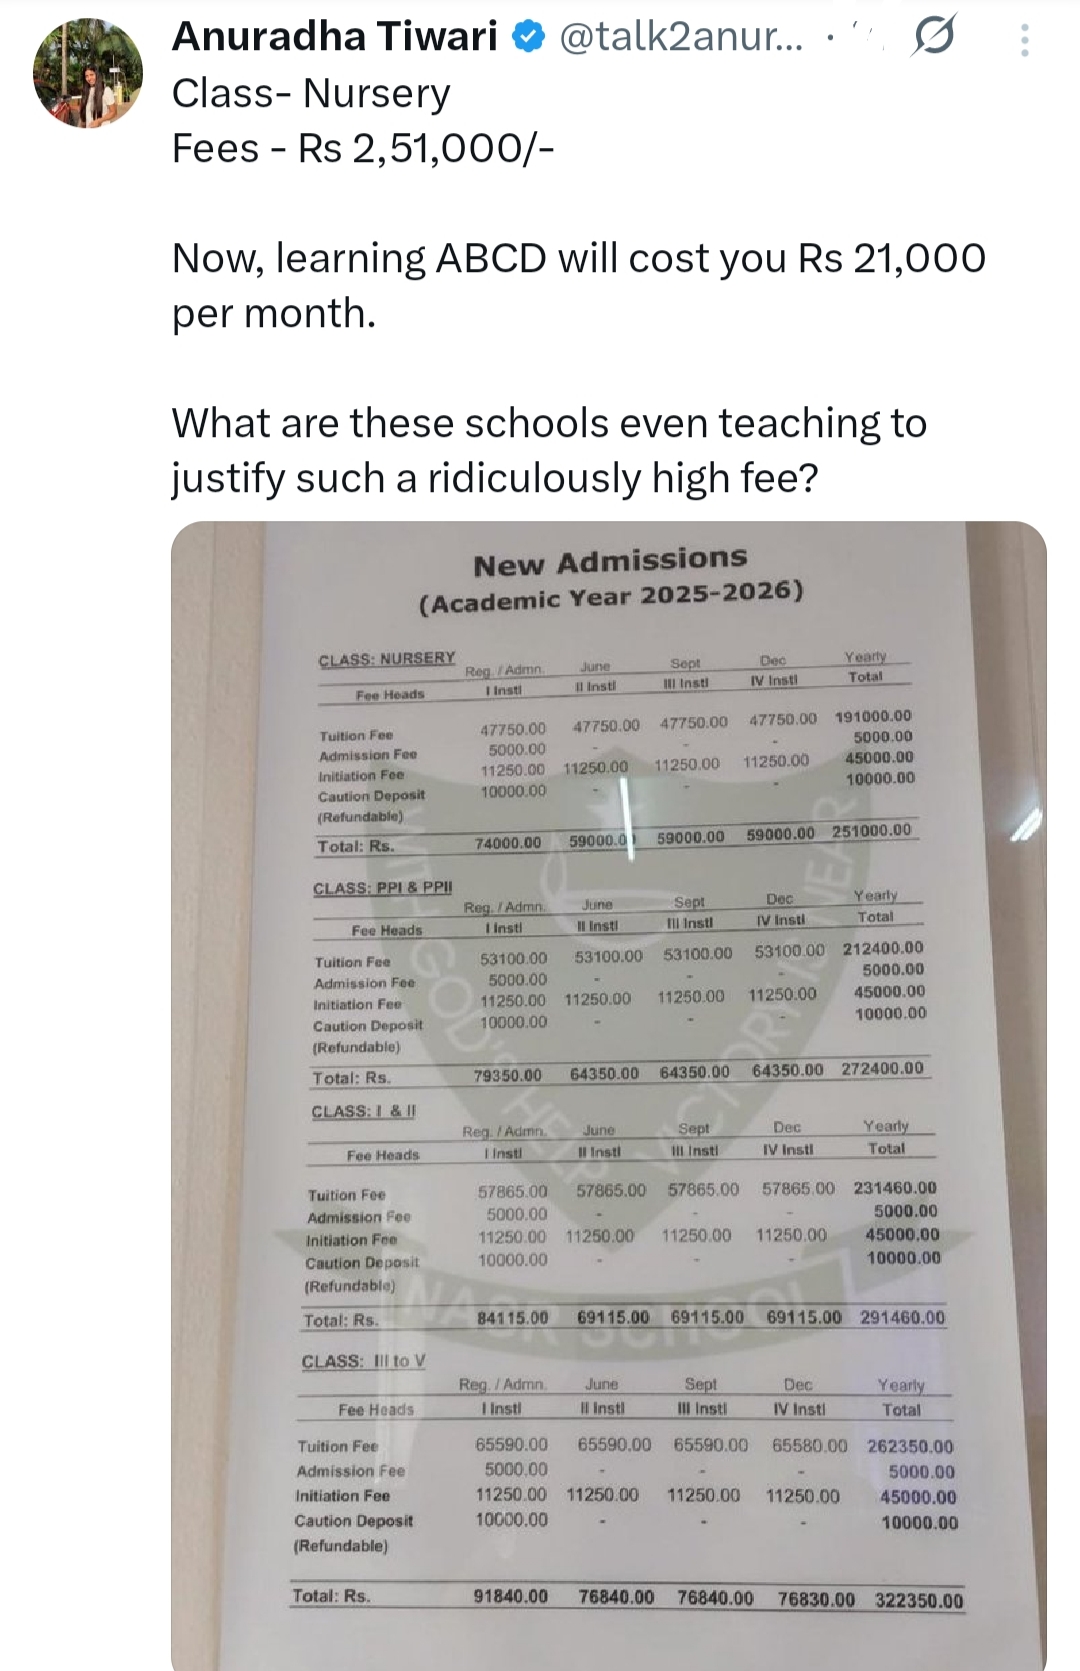The width and height of the screenshot is (1080, 1671).
Task: Click the 'ridiculously high fee?' question text
Action: click(623, 478)
